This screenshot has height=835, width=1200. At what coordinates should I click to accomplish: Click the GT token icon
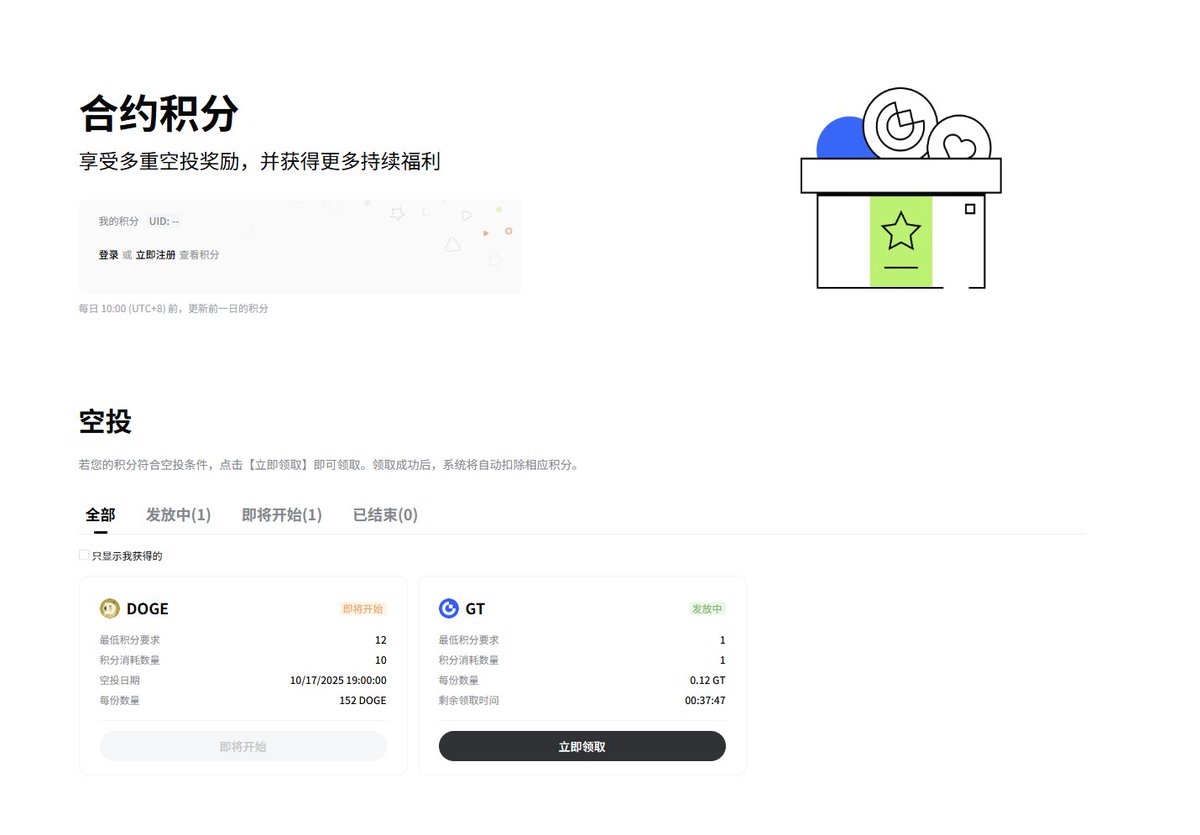pos(449,608)
